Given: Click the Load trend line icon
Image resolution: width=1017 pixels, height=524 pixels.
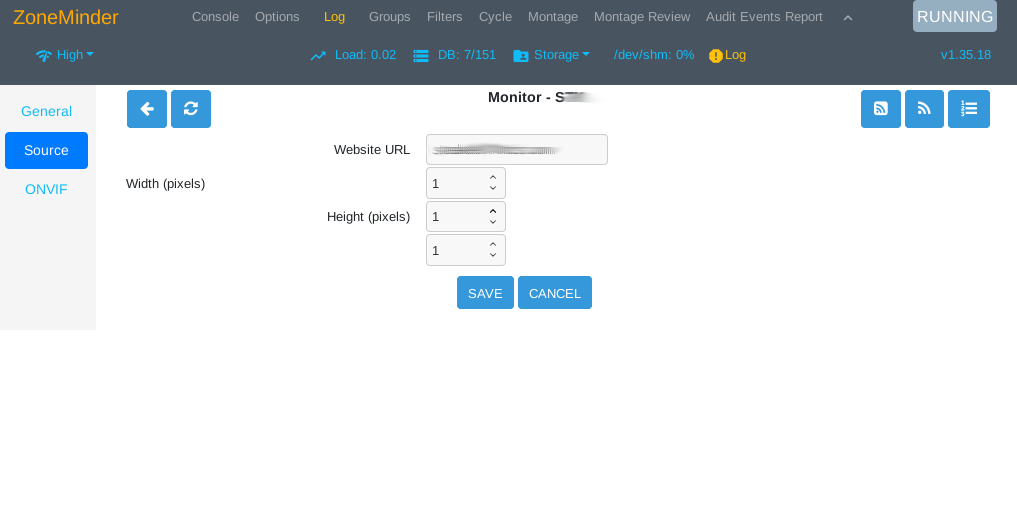Looking at the screenshot, I should point(318,56).
